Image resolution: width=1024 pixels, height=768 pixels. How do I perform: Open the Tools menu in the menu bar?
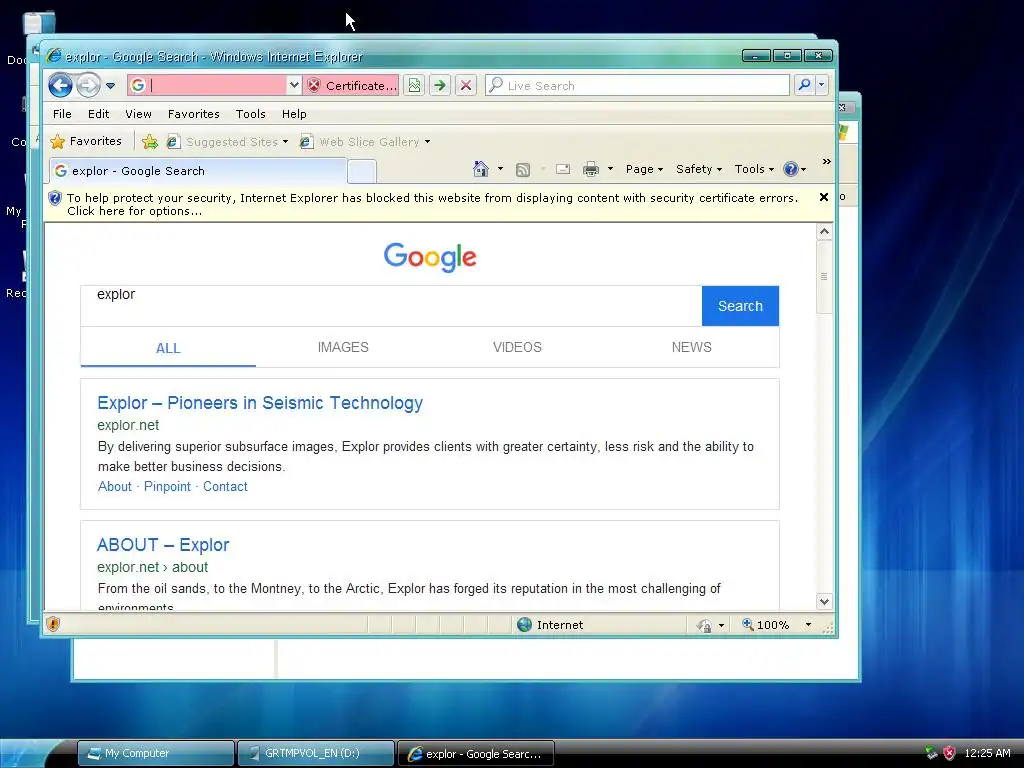coord(251,114)
